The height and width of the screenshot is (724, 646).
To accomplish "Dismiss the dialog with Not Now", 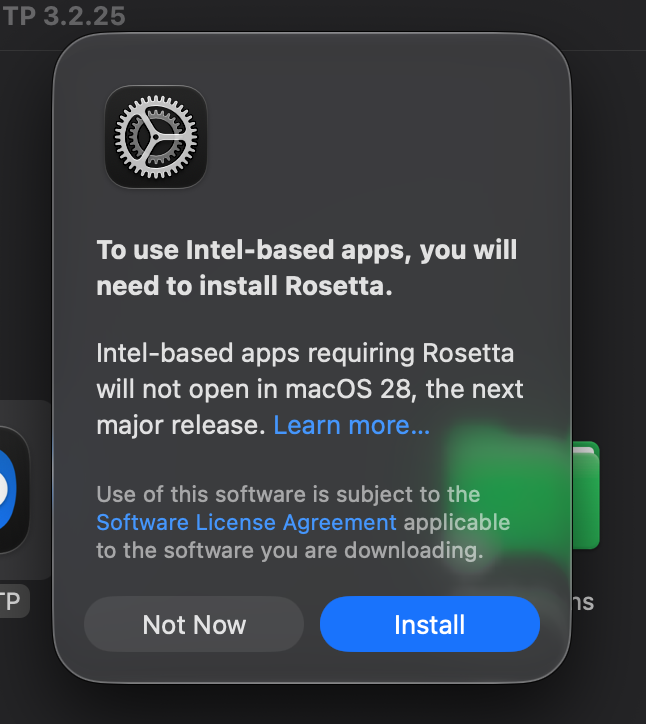I will click(x=194, y=624).
